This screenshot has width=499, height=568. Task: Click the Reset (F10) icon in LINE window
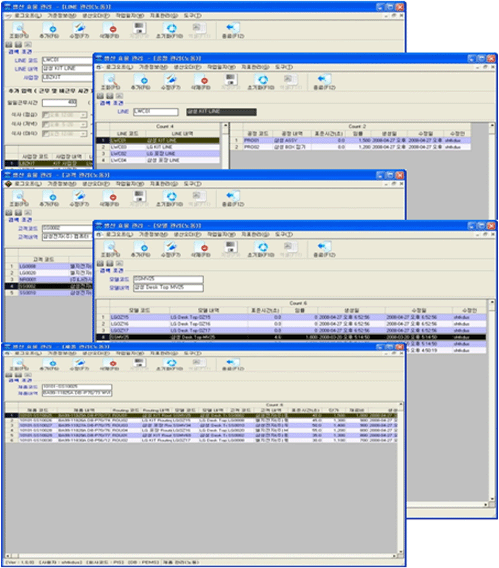169,30
